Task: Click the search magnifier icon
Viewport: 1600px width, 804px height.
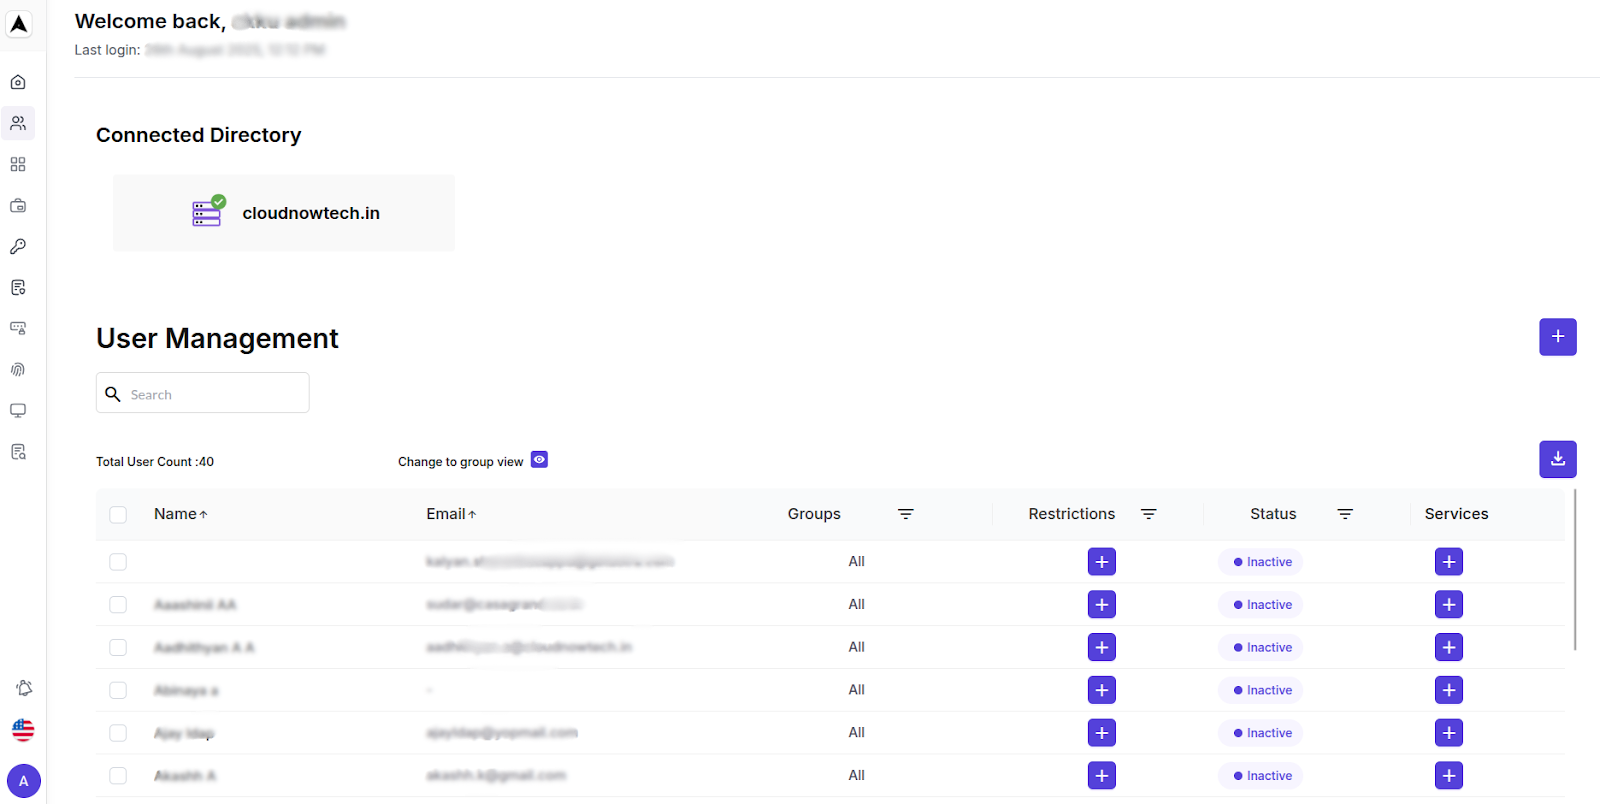Action: (113, 394)
